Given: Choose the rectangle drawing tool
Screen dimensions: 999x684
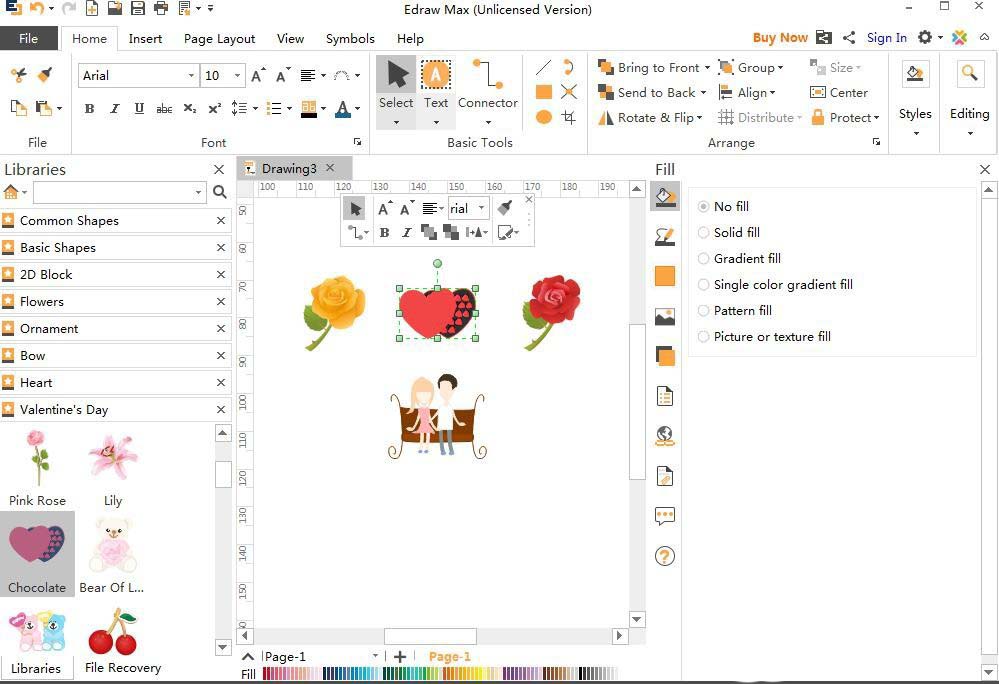Looking at the screenshot, I should point(543,92).
